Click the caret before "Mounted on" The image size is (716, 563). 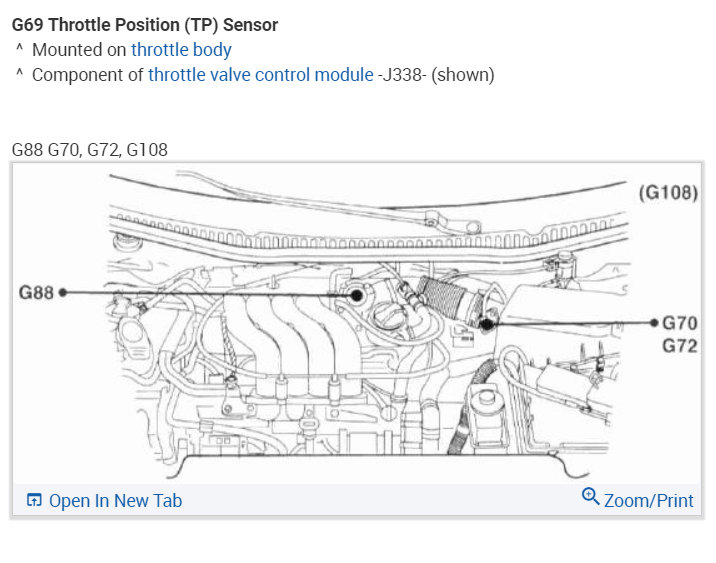(x=18, y=49)
